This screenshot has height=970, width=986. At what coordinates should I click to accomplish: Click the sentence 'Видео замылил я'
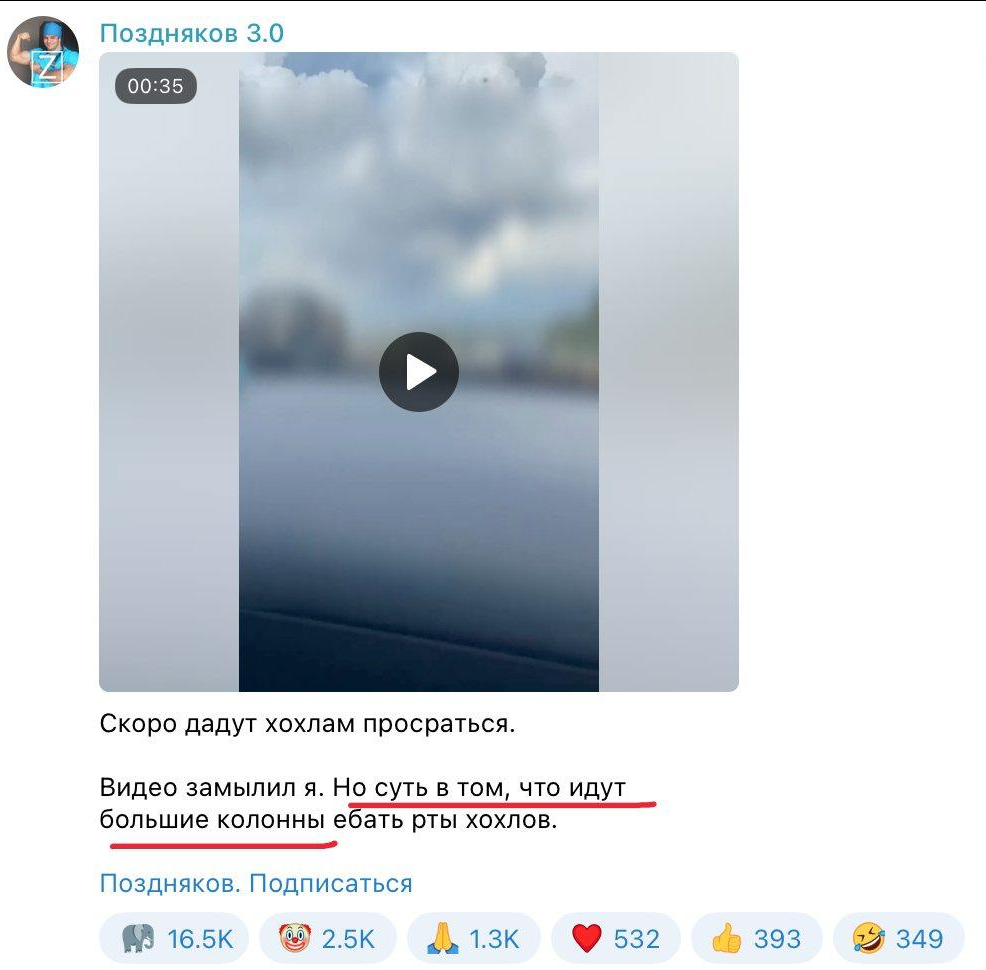pyautogui.click(x=211, y=788)
